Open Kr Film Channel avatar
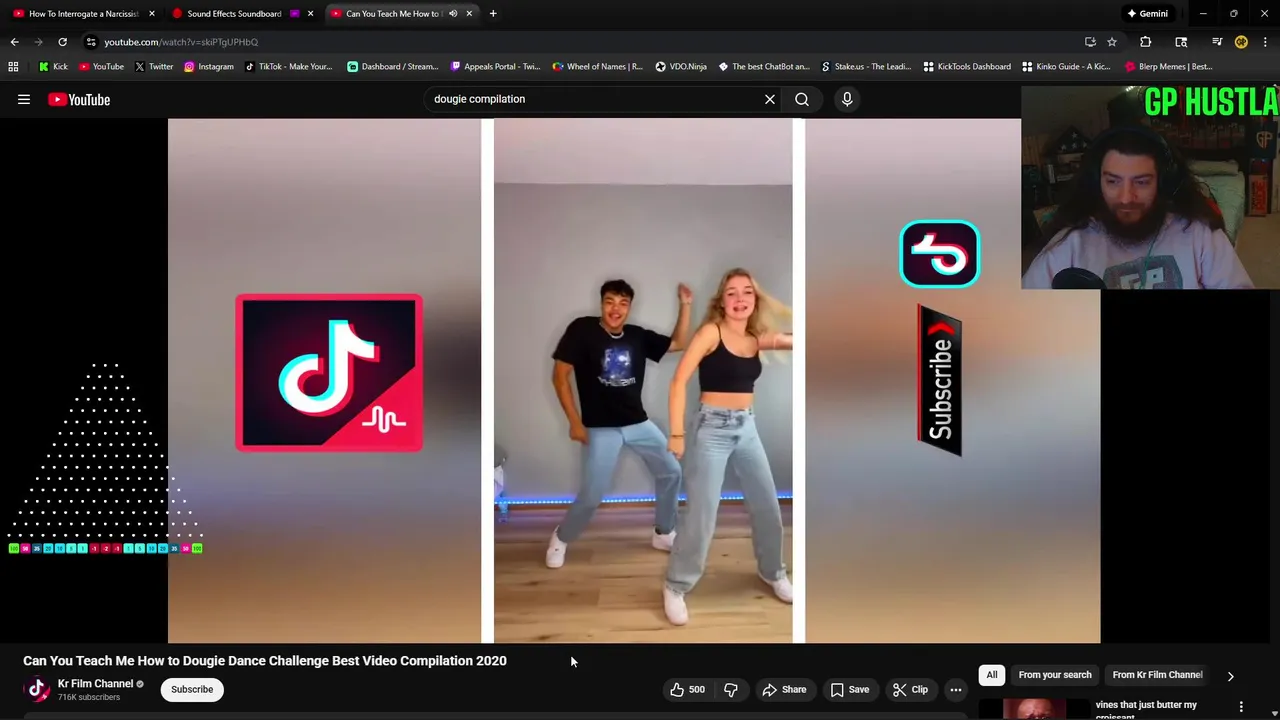The height and width of the screenshot is (720, 1280). point(37,689)
